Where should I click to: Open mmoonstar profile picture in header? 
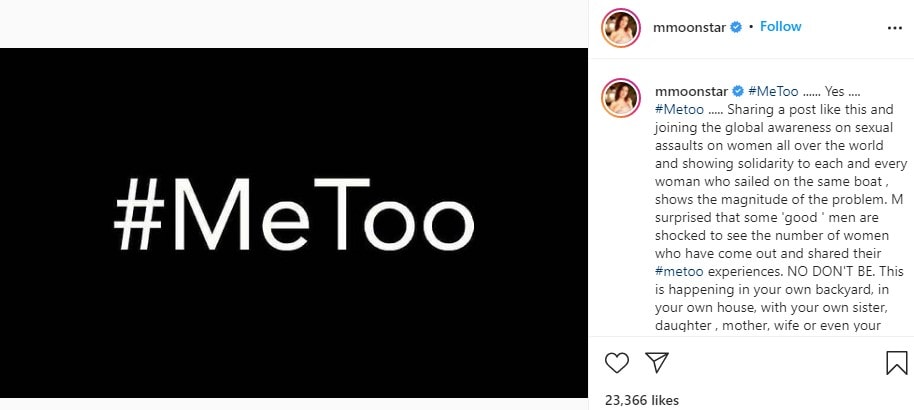pyautogui.click(x=621, y=28)
